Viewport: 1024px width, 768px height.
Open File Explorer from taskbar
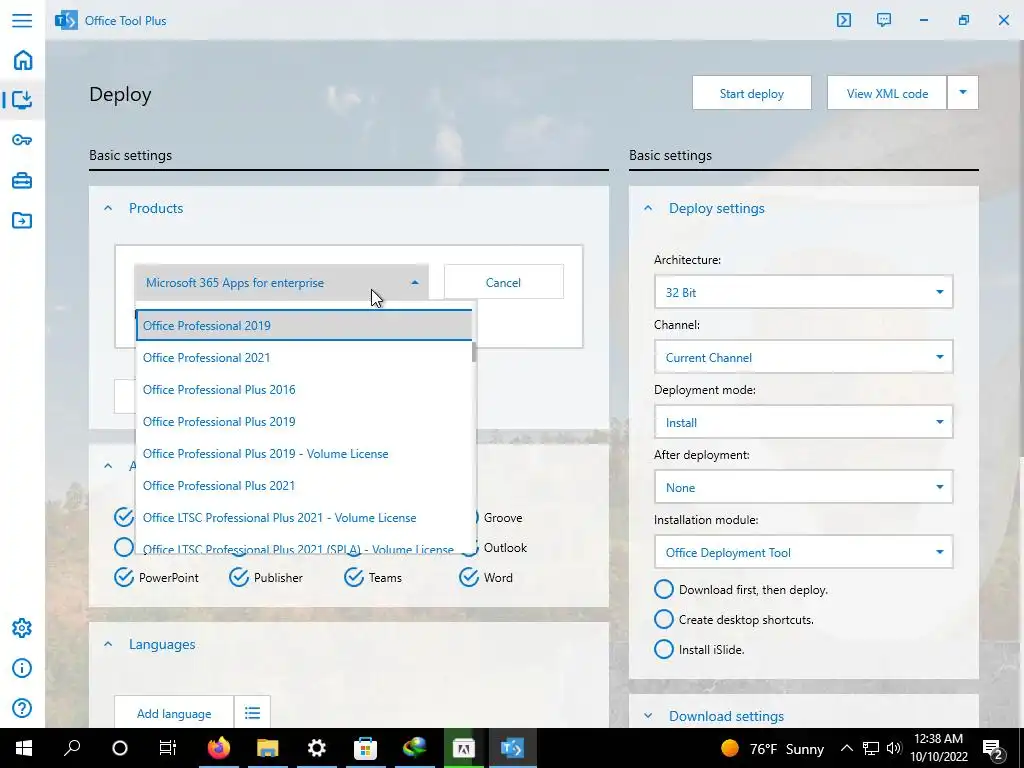pos(267,748)
